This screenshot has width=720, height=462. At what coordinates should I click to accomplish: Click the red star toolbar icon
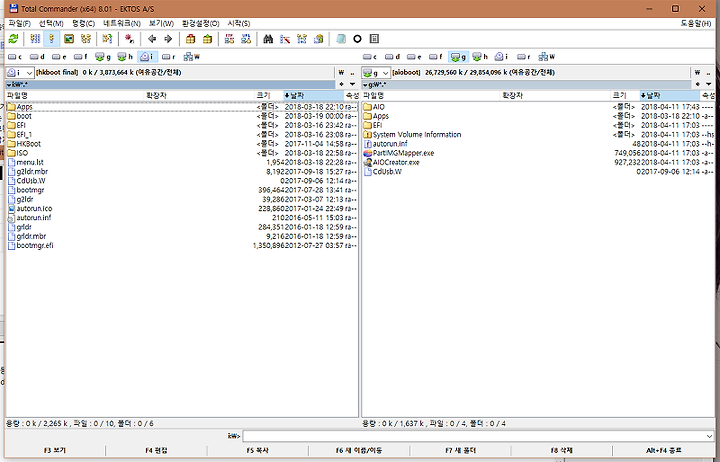[129, 39]
